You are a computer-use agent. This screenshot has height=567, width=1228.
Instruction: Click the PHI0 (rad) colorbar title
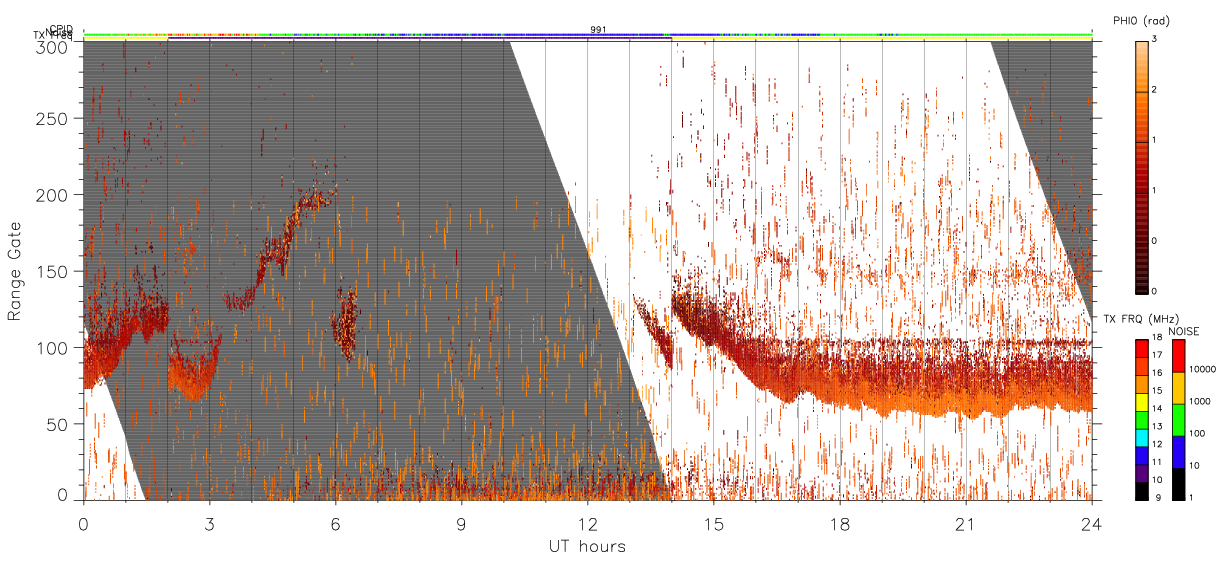tap(1141, 20)
